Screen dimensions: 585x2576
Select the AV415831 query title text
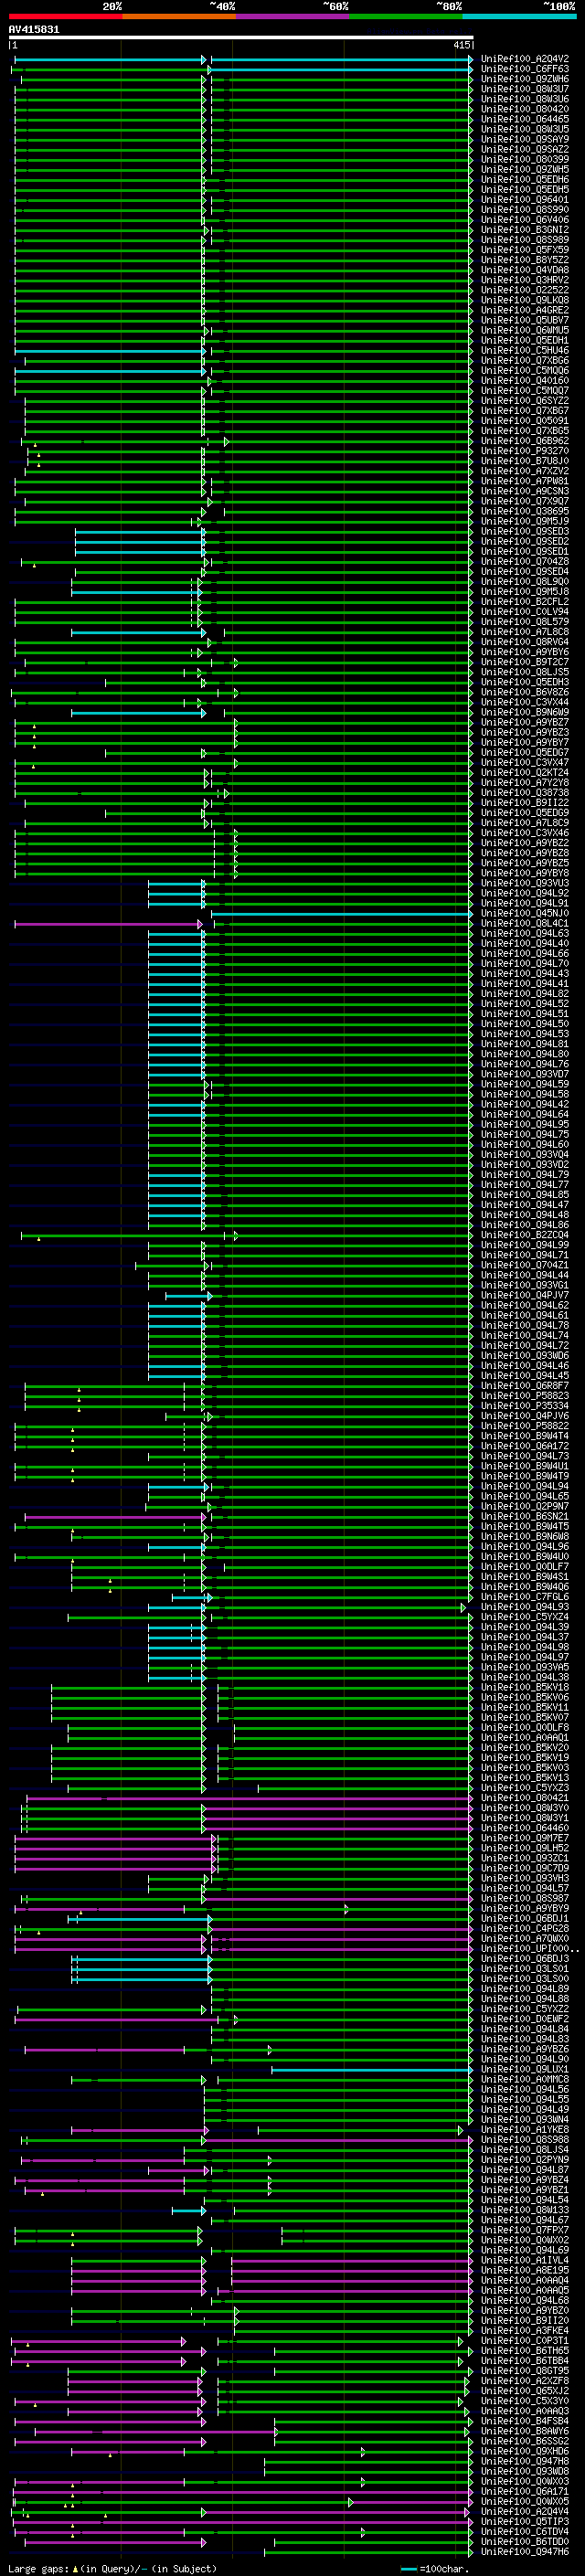tap(34, 29)
